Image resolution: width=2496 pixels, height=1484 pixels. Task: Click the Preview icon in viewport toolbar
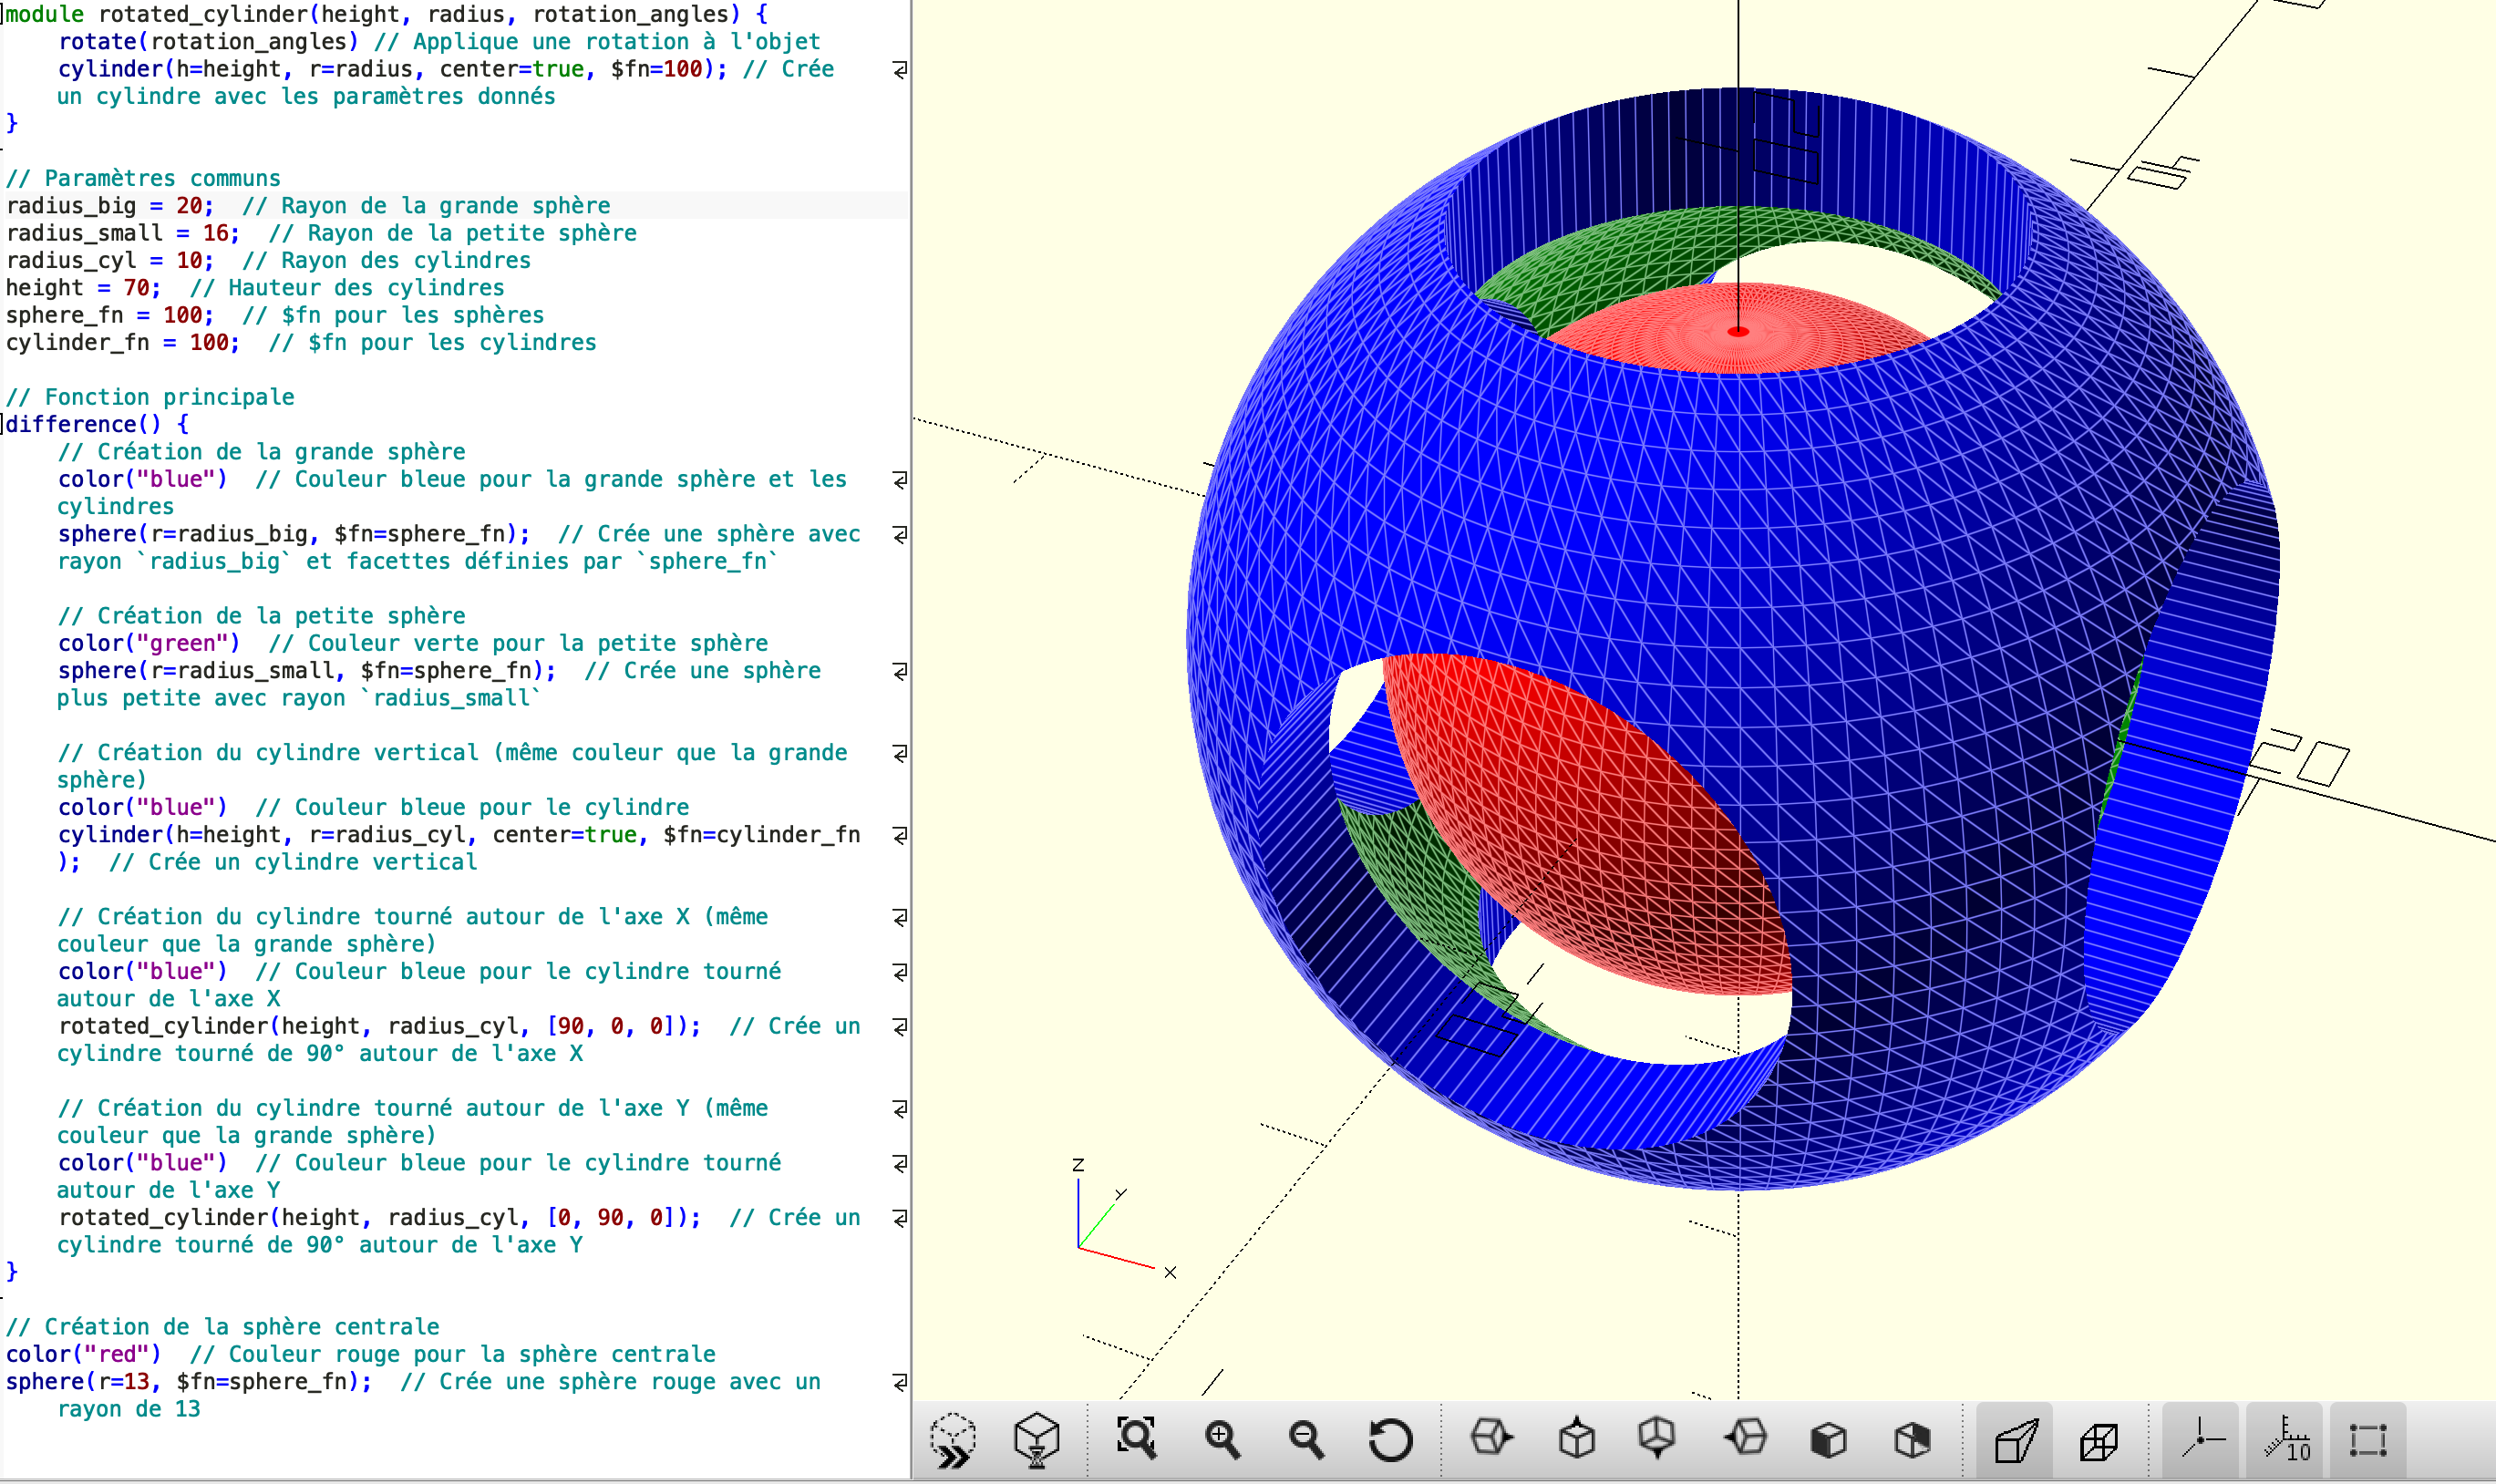coord(953,1440)
